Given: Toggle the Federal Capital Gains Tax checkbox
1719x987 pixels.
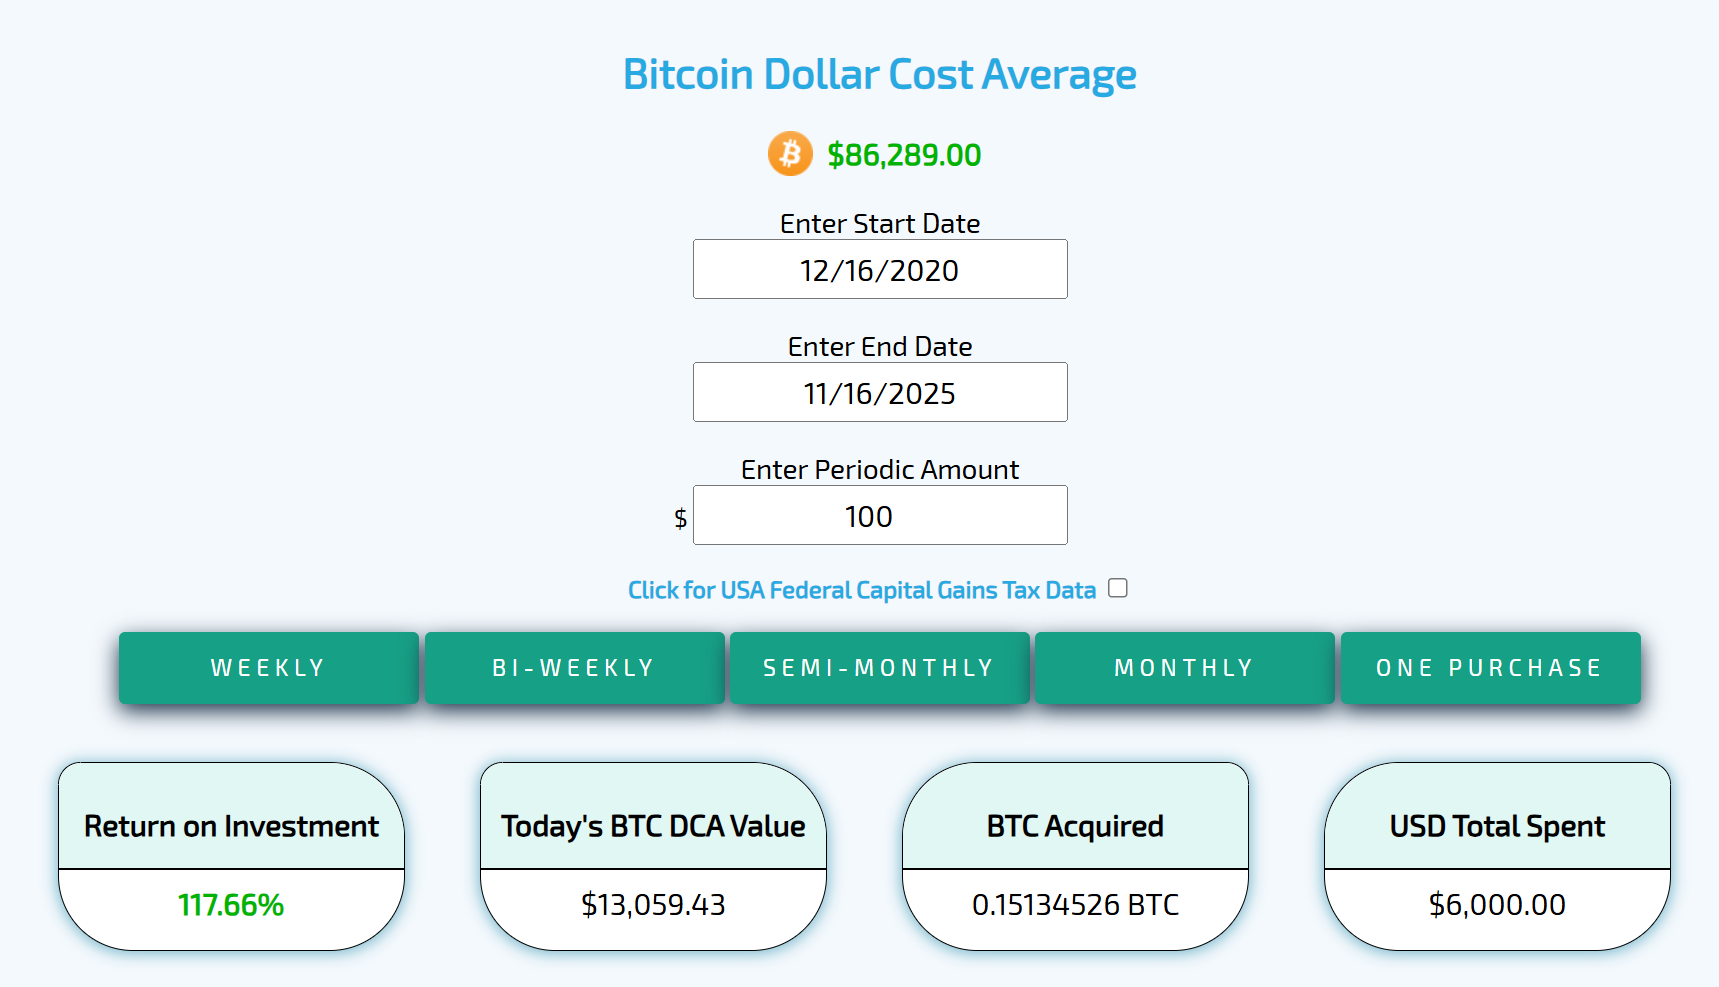Looking at the screenshot, I should coord(1118,588).
